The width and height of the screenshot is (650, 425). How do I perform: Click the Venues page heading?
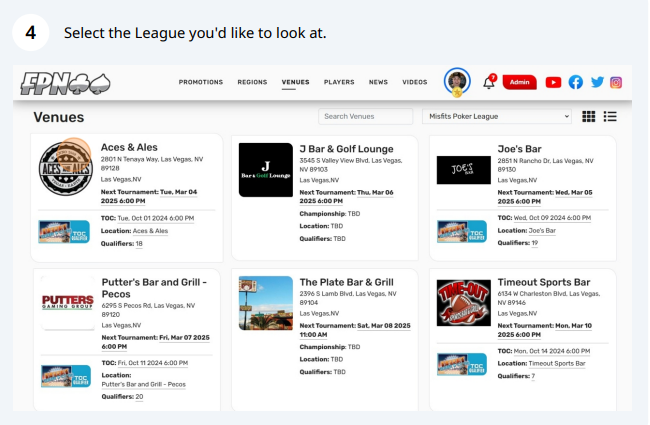click(59, 117)
